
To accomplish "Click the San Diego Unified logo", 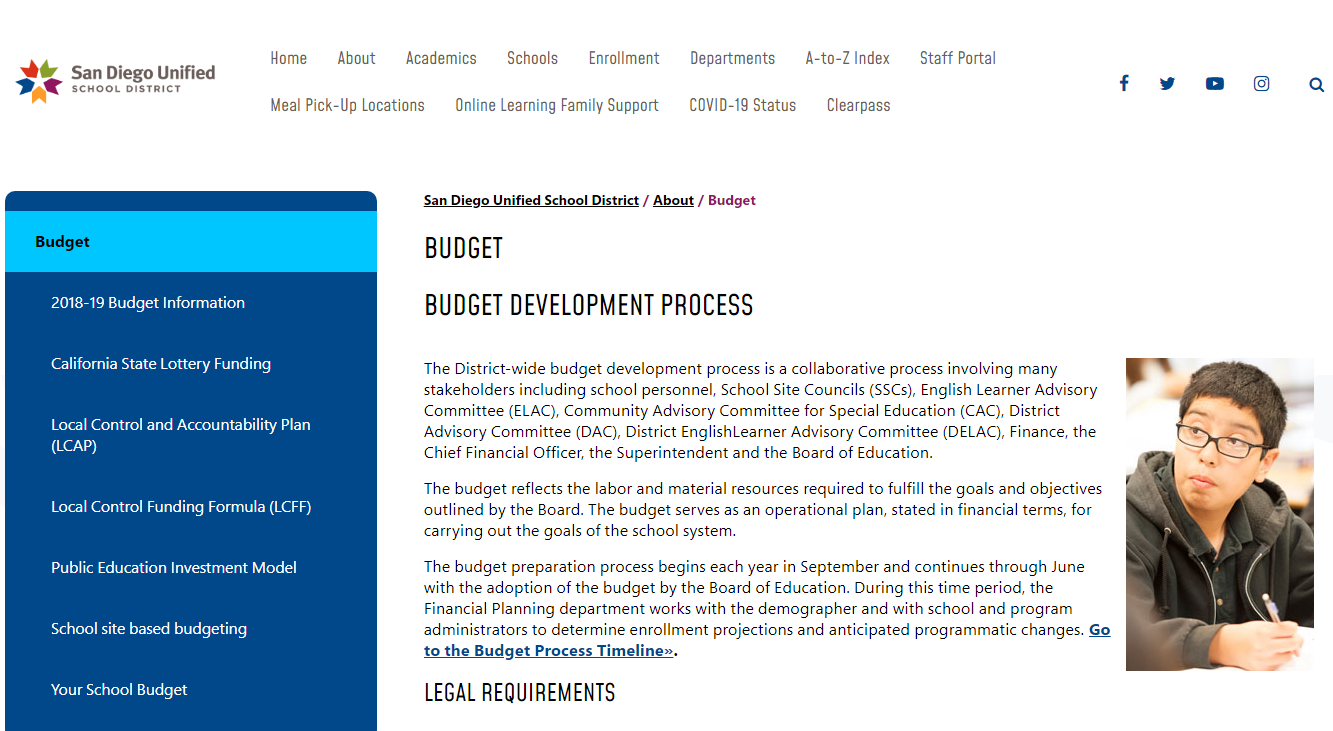I will (116, 81).
